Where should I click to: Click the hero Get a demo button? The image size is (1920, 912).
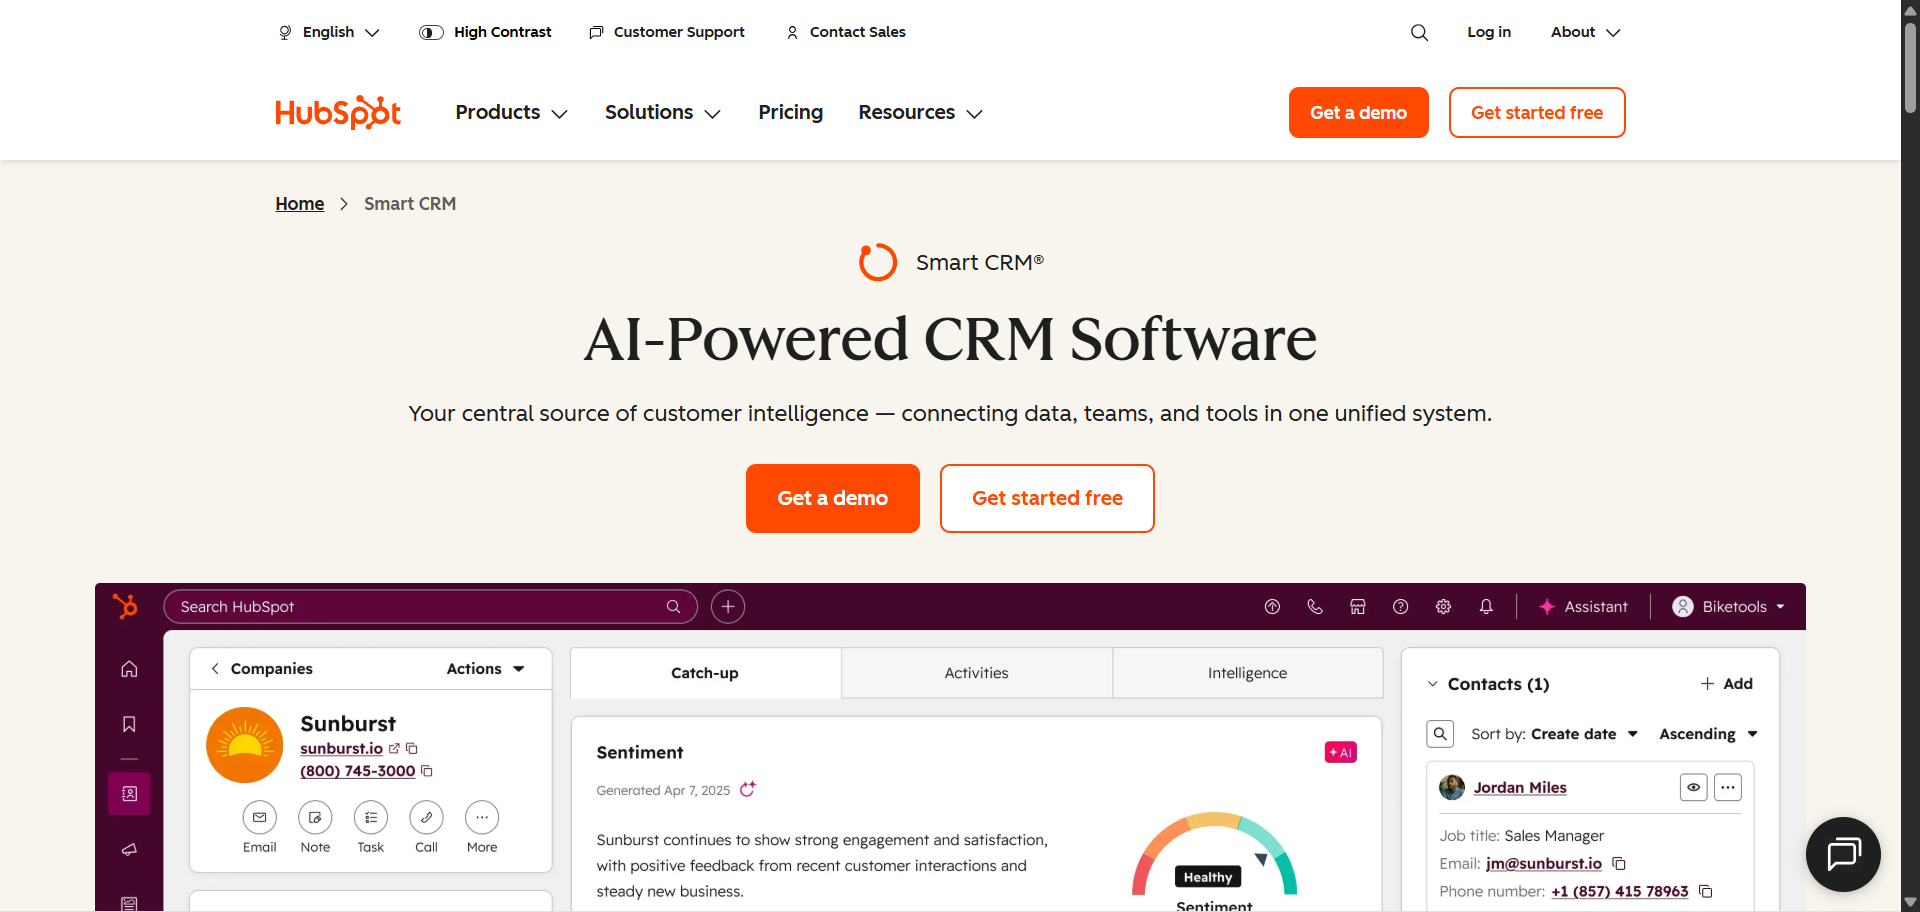click(x=832, y=498)
